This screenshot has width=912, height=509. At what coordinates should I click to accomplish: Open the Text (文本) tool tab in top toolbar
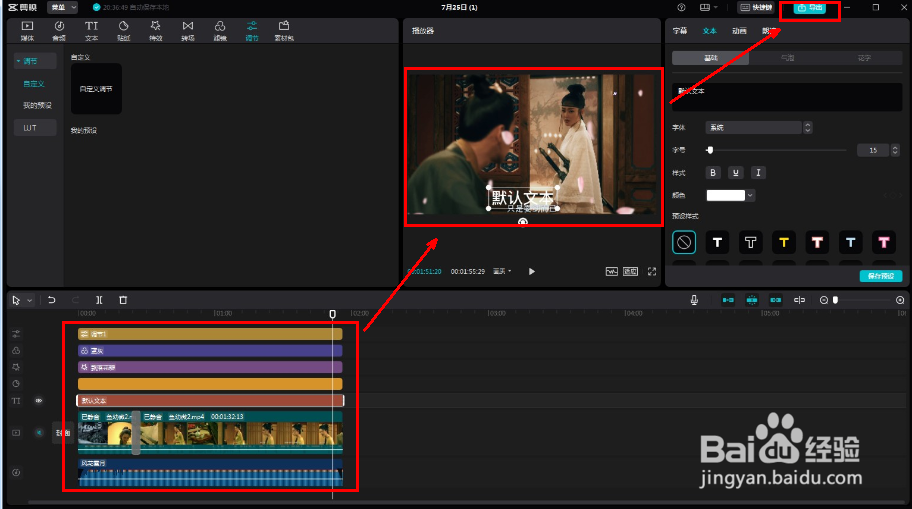point(91,30)
